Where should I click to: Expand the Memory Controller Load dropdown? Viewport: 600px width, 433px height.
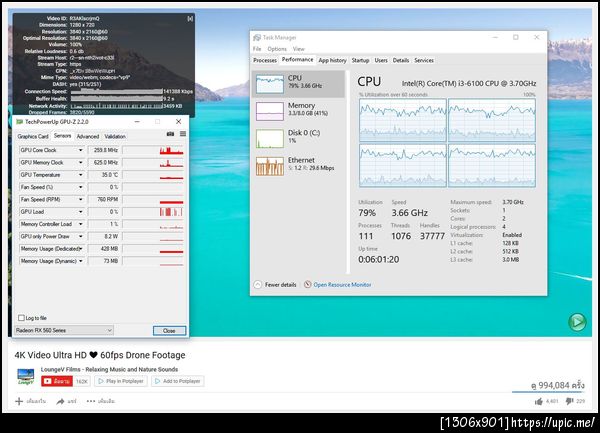(x=80, y=224)
